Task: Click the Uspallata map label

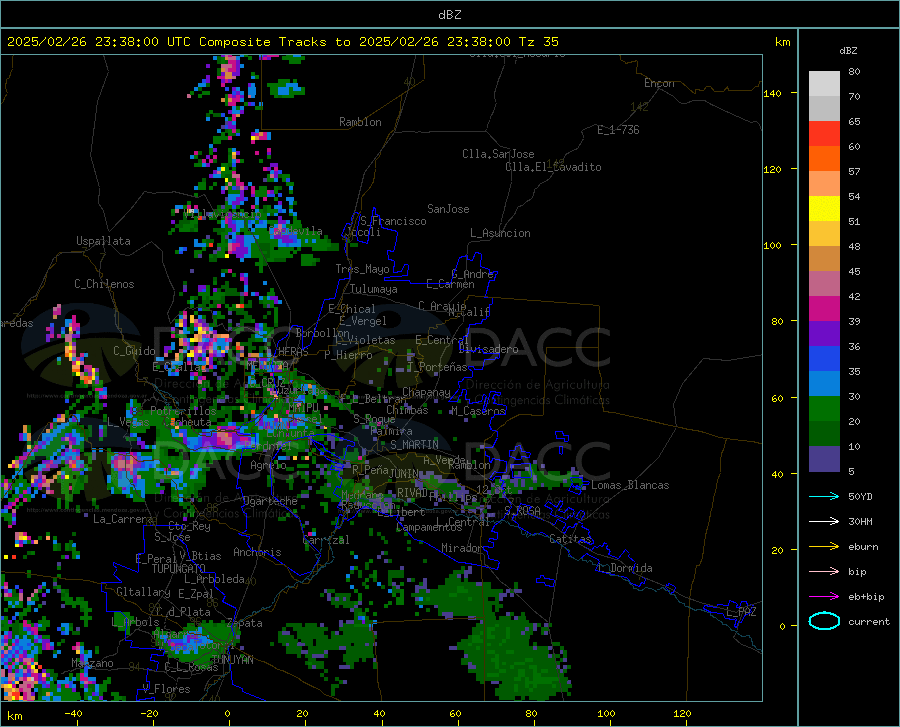Action: click(x=103, y=241)
